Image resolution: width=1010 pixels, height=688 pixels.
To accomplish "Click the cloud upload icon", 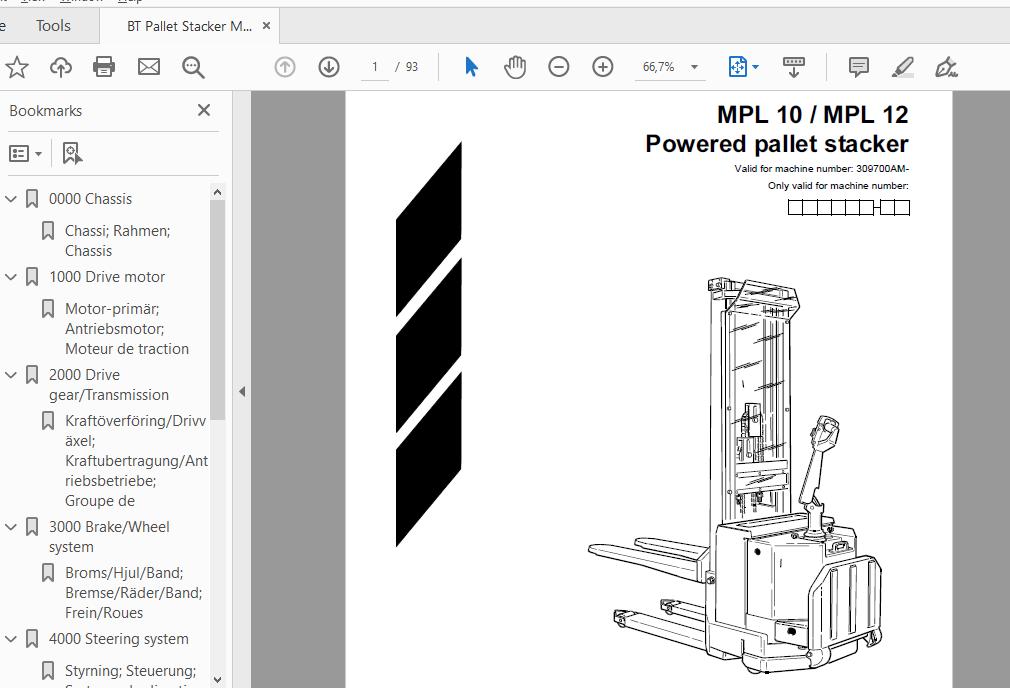I will click(61, 67).
